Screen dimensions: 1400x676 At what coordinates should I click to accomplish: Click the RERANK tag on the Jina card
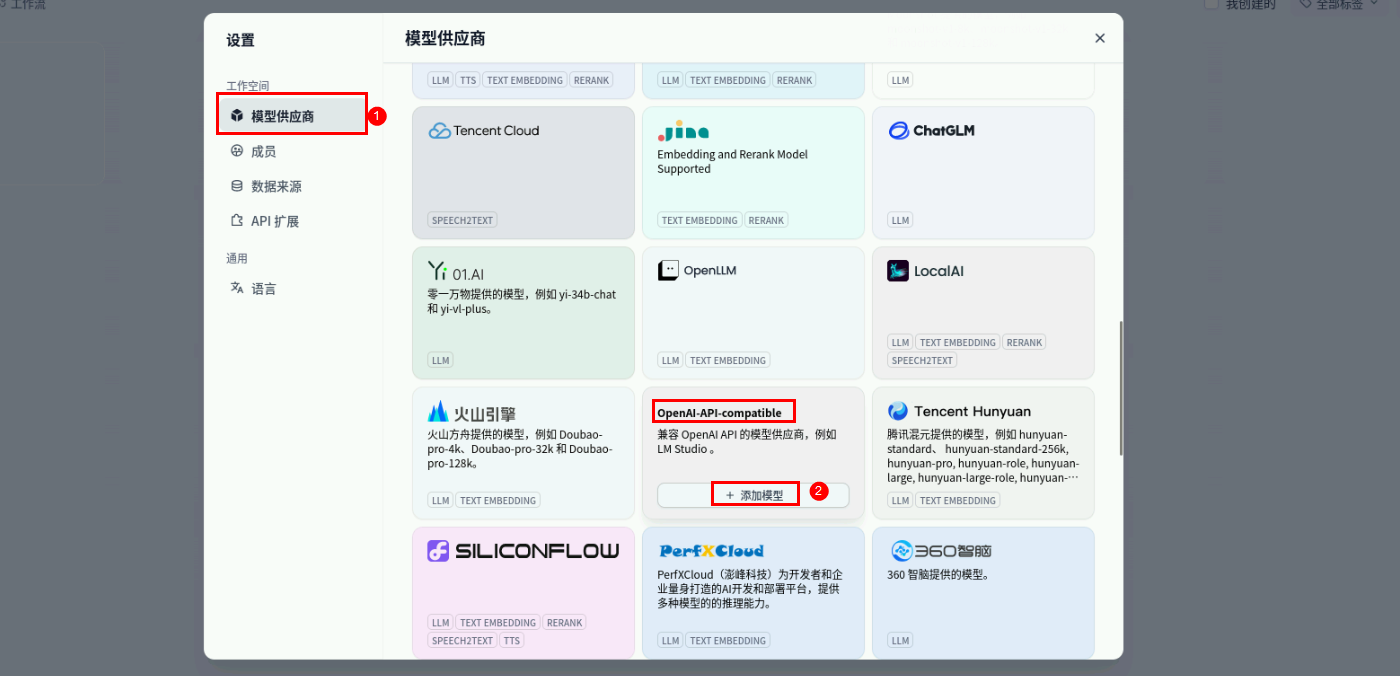[x=766, y=220]
